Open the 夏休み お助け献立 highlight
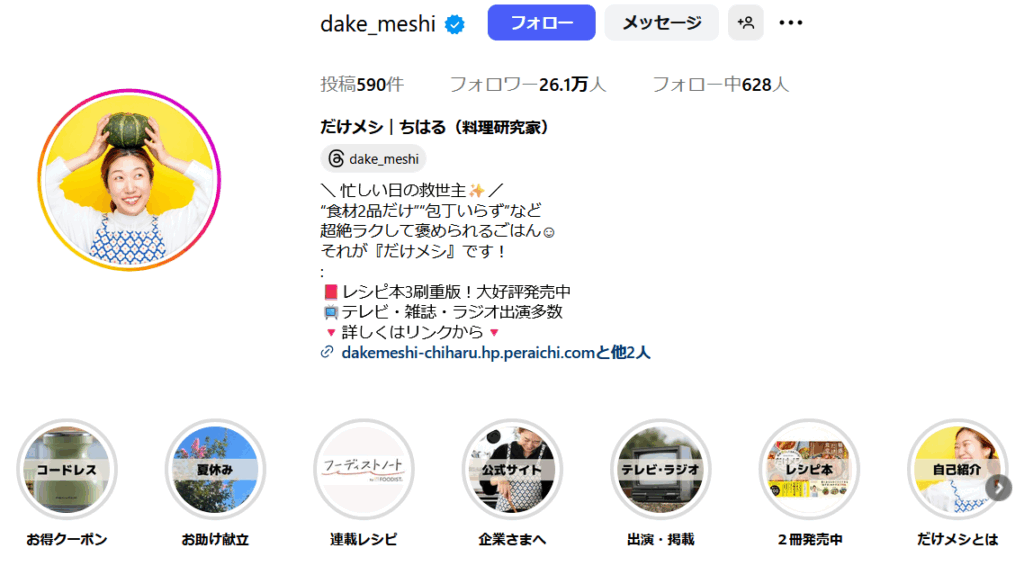The width and height of the screenshot is (1024, 575). [215, 469]
